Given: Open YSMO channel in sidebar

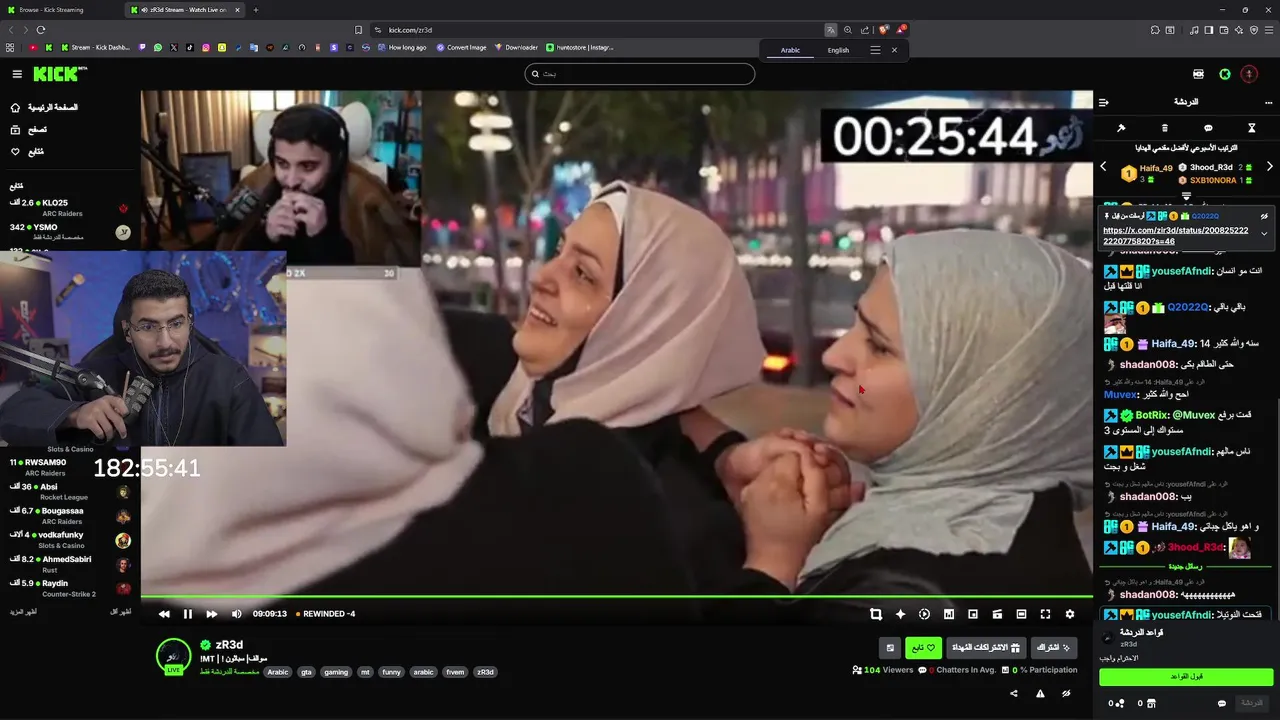Looking at the screenshot, I should tap(68, 232).
